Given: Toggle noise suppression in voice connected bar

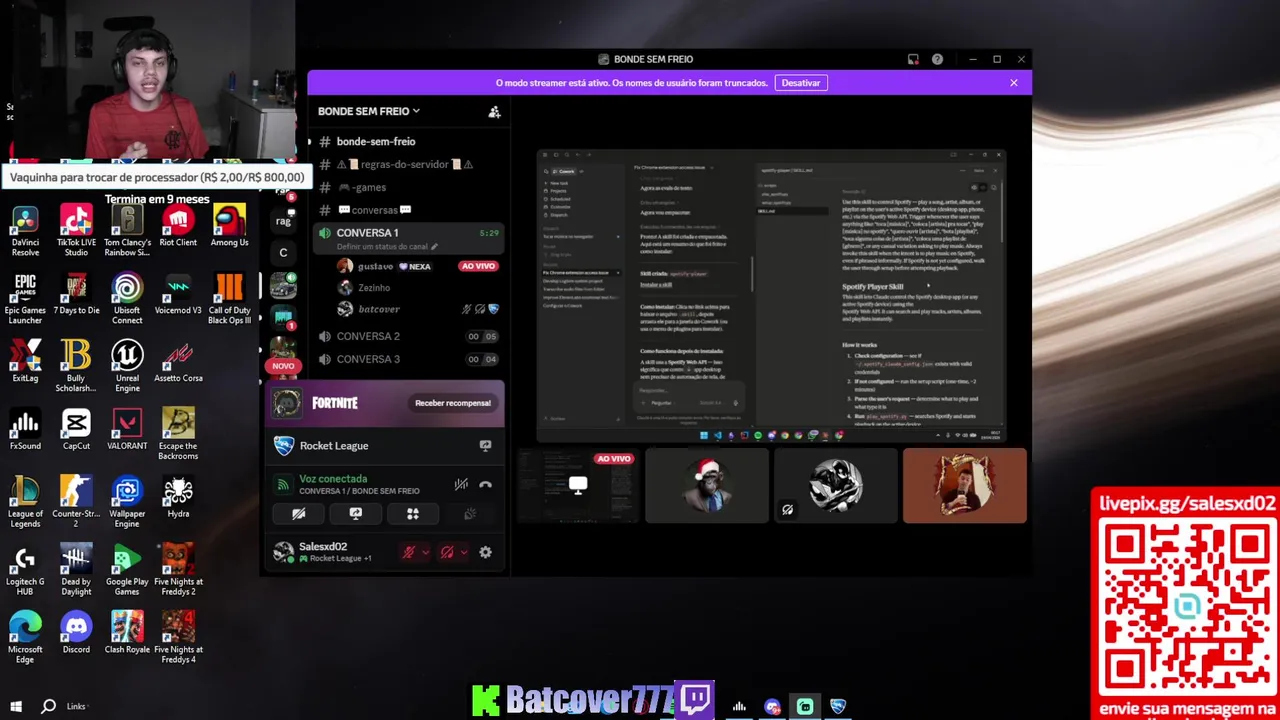Looking at the screenshot, I should pyautogui.click(x=461, y=485).
